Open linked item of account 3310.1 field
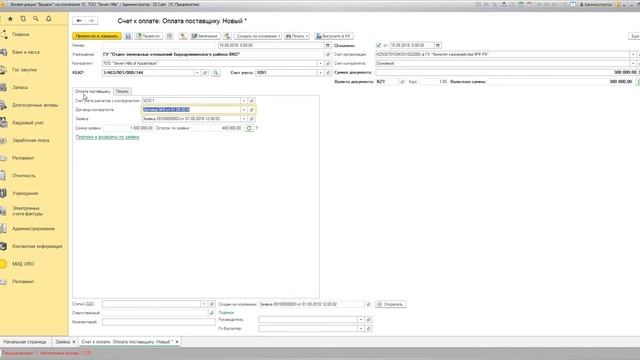 tap(251, 100)
